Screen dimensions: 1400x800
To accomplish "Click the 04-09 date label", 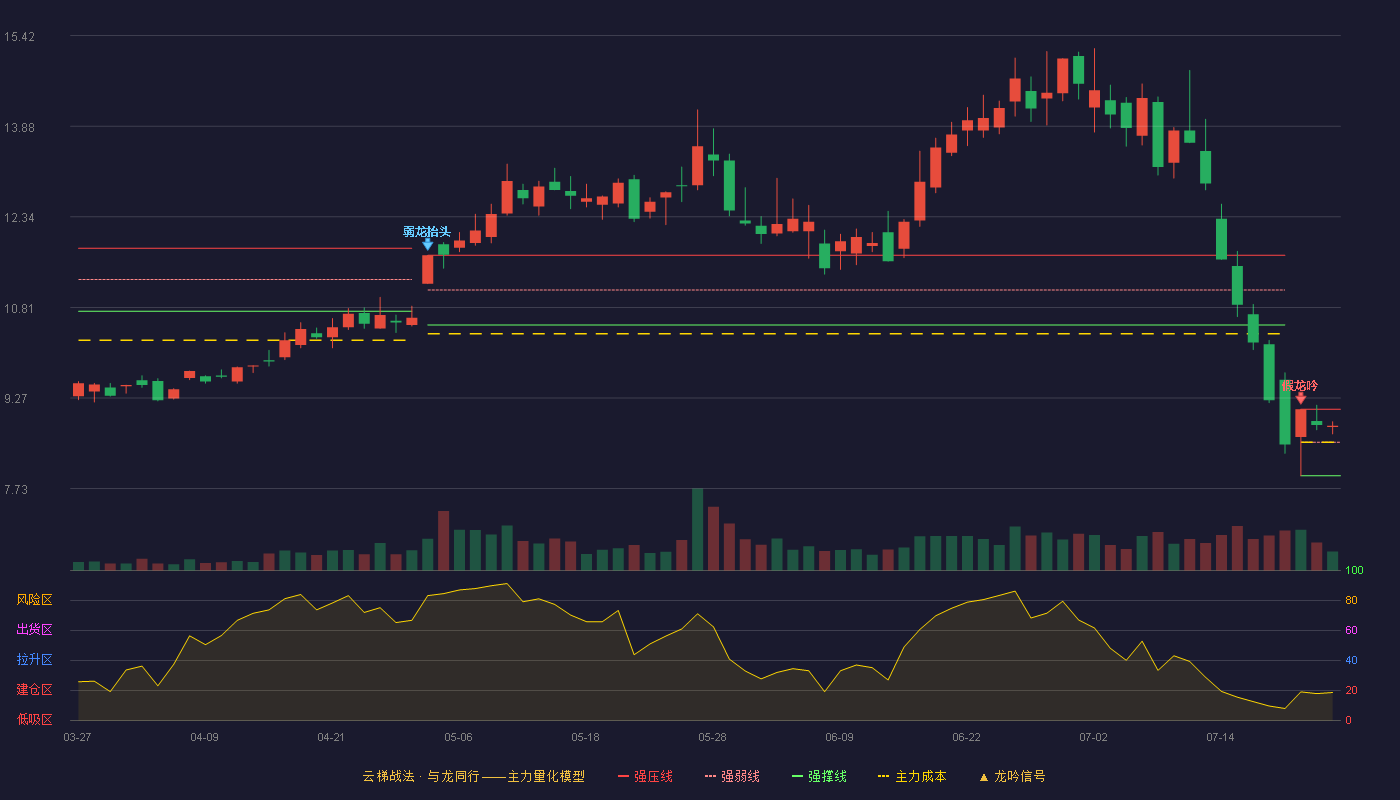I will 204,737.
